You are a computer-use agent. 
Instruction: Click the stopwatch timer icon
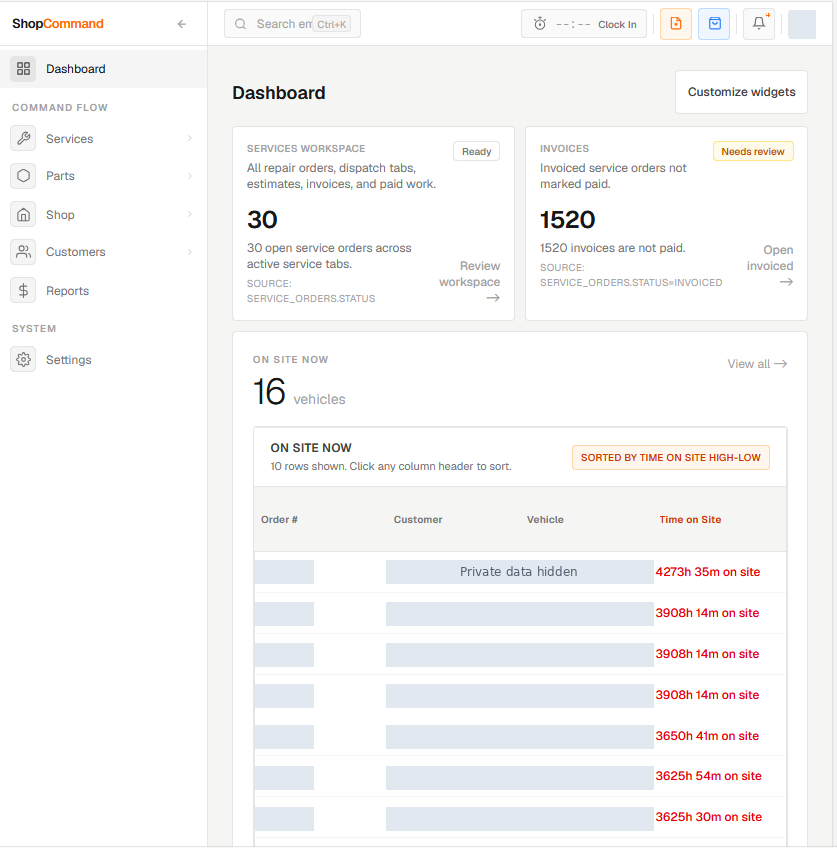tap(540, 24)
